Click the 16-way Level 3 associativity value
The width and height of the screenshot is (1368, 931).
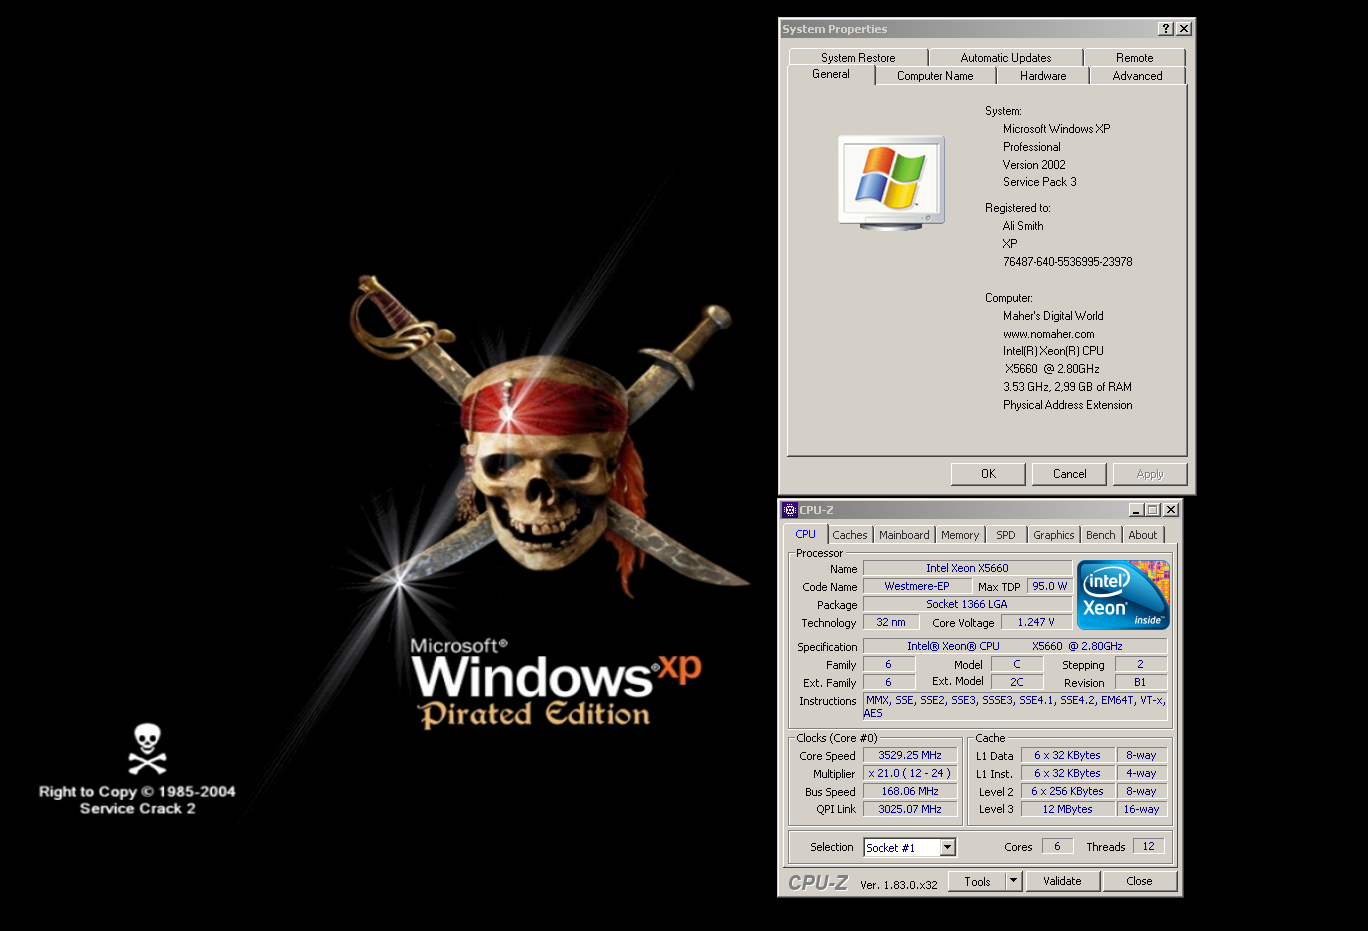[x=1141, y=809]
